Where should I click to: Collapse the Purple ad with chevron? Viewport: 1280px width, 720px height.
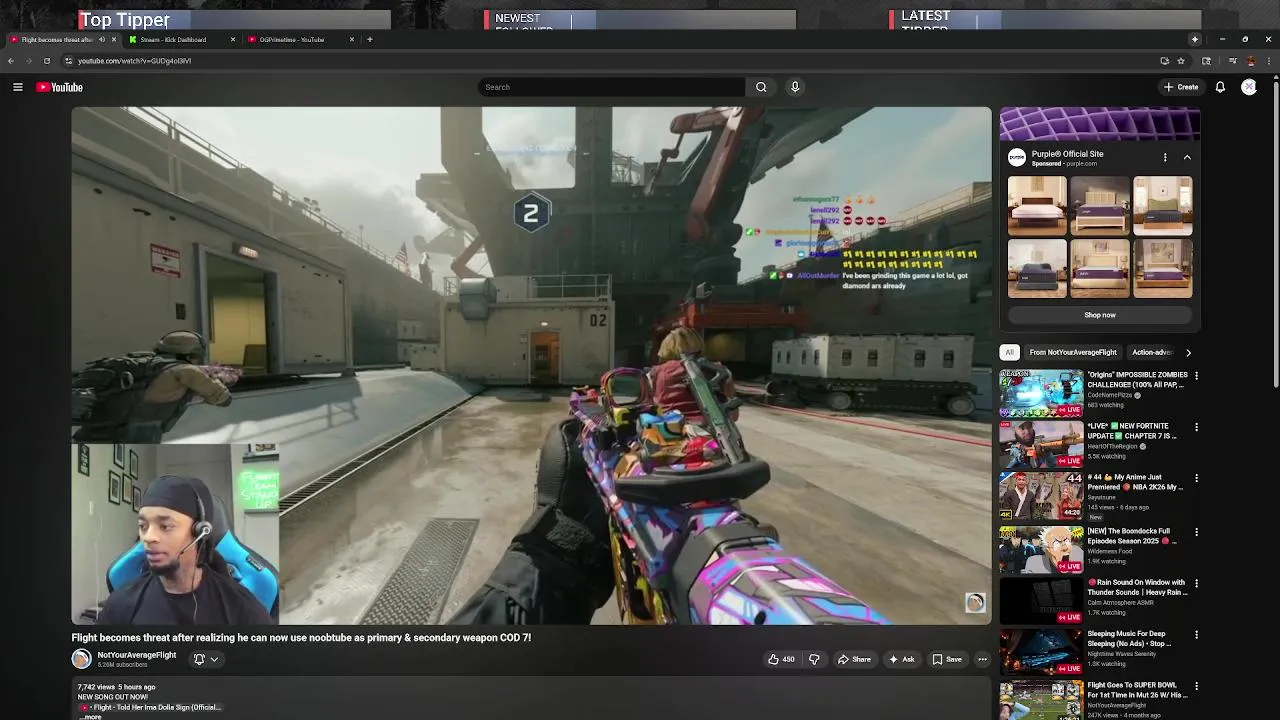pyautogui.click(x=1187, y=157)
